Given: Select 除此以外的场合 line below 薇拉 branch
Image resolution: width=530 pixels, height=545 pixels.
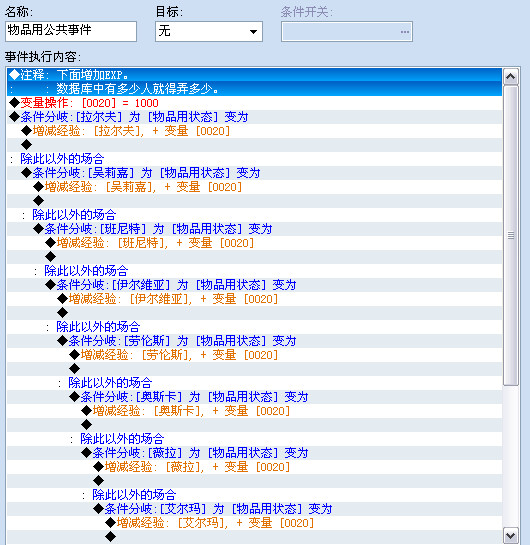Looking at the screenshot, I should [255, 495].
